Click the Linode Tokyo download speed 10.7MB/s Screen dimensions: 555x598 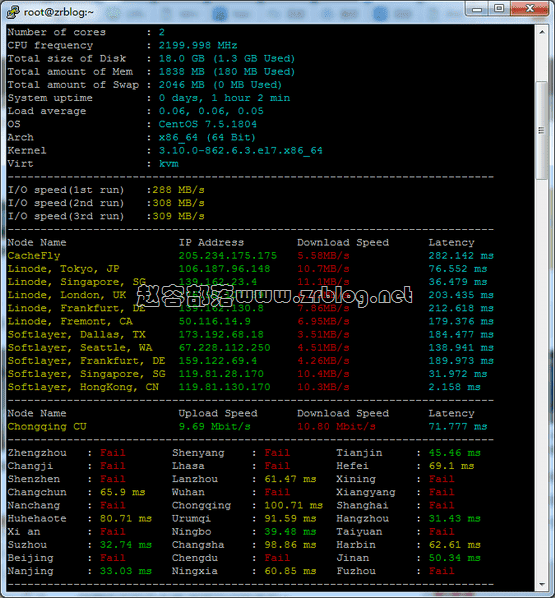point(323,268)
